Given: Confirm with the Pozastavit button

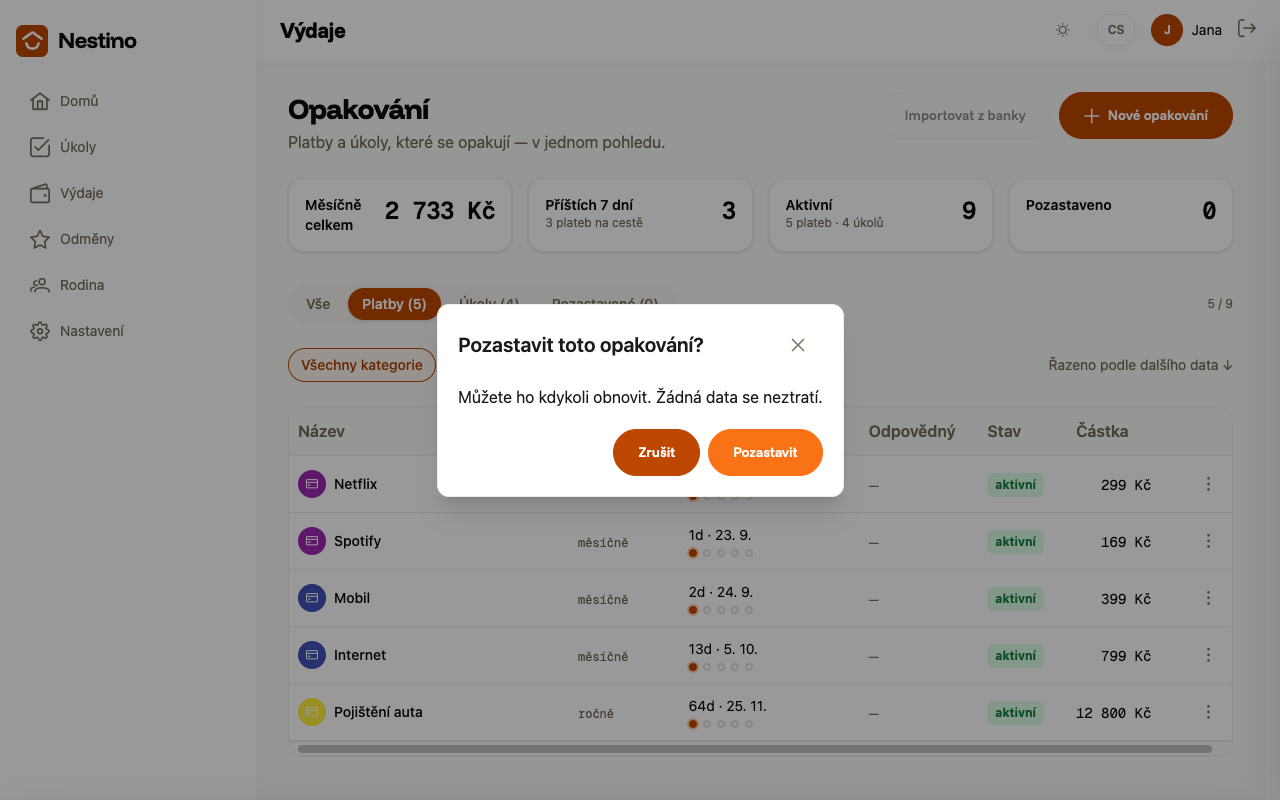Looking at the screenshot, I should pos(765,452).
